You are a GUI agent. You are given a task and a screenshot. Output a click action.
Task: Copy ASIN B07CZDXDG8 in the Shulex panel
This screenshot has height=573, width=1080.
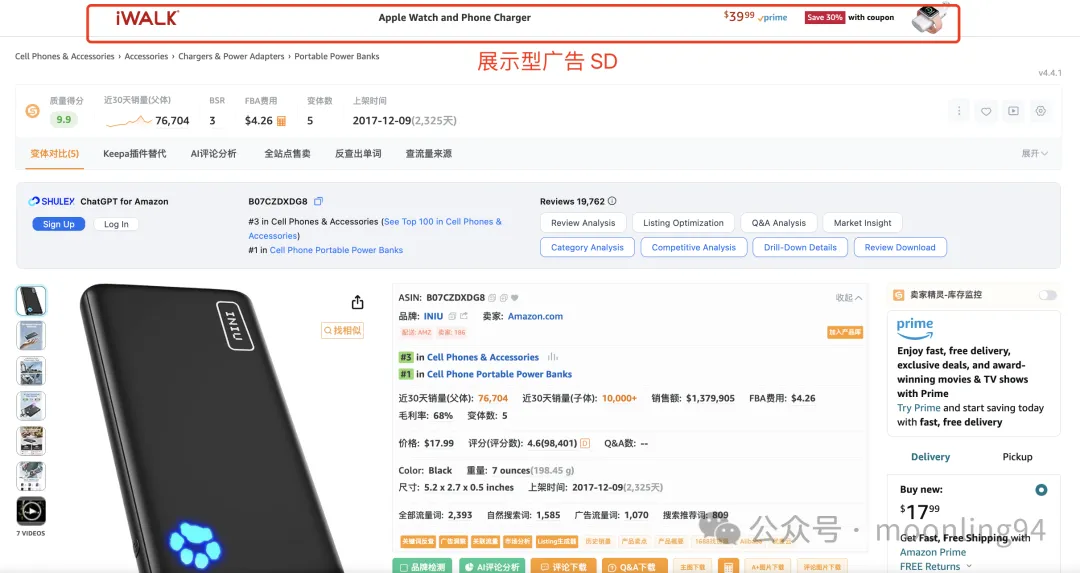point(318,202)
